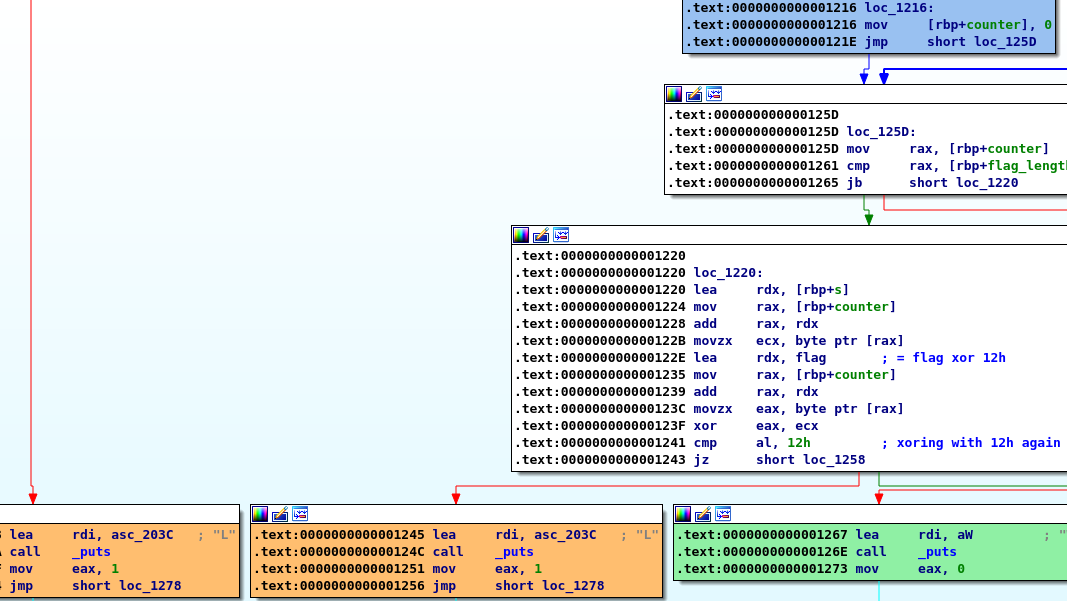Click the pencil icon on the green block at 1267

click(x=703, y=514)
